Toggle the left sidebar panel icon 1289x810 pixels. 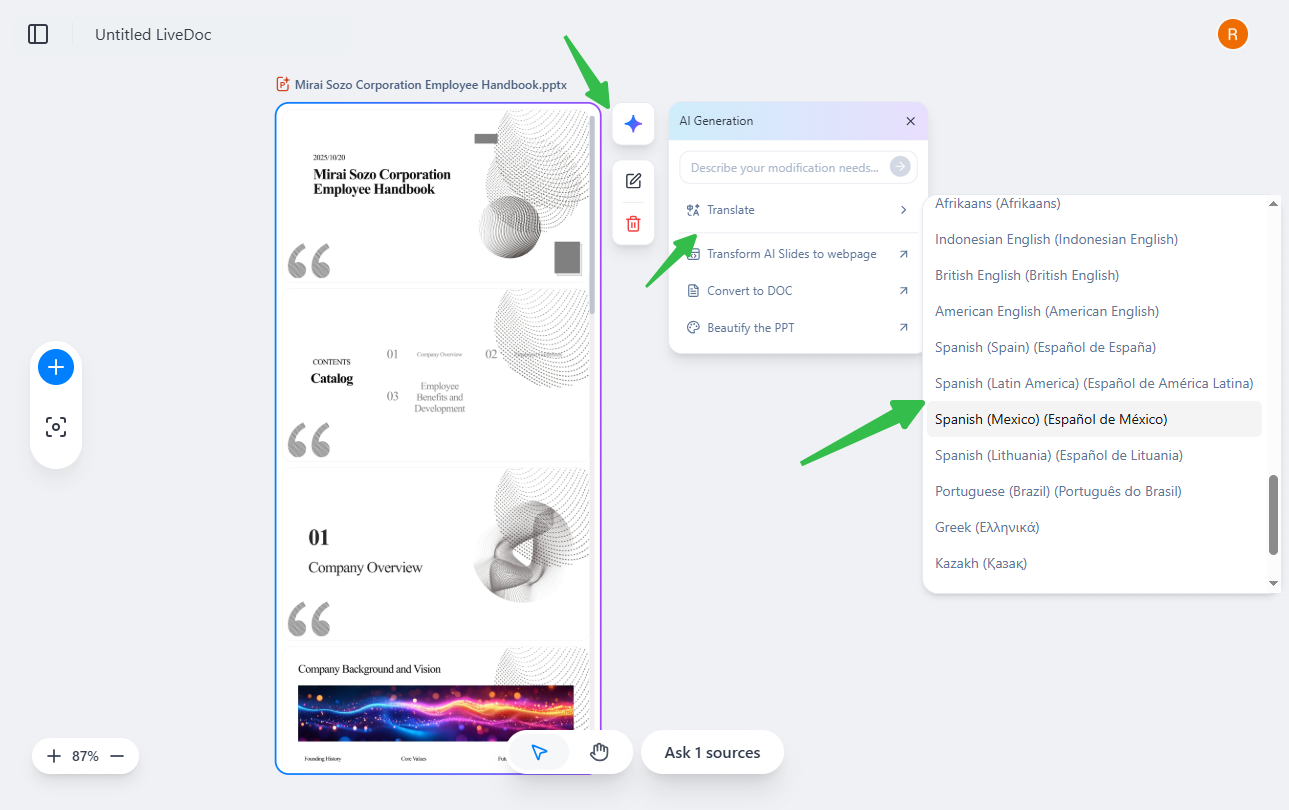38,34
